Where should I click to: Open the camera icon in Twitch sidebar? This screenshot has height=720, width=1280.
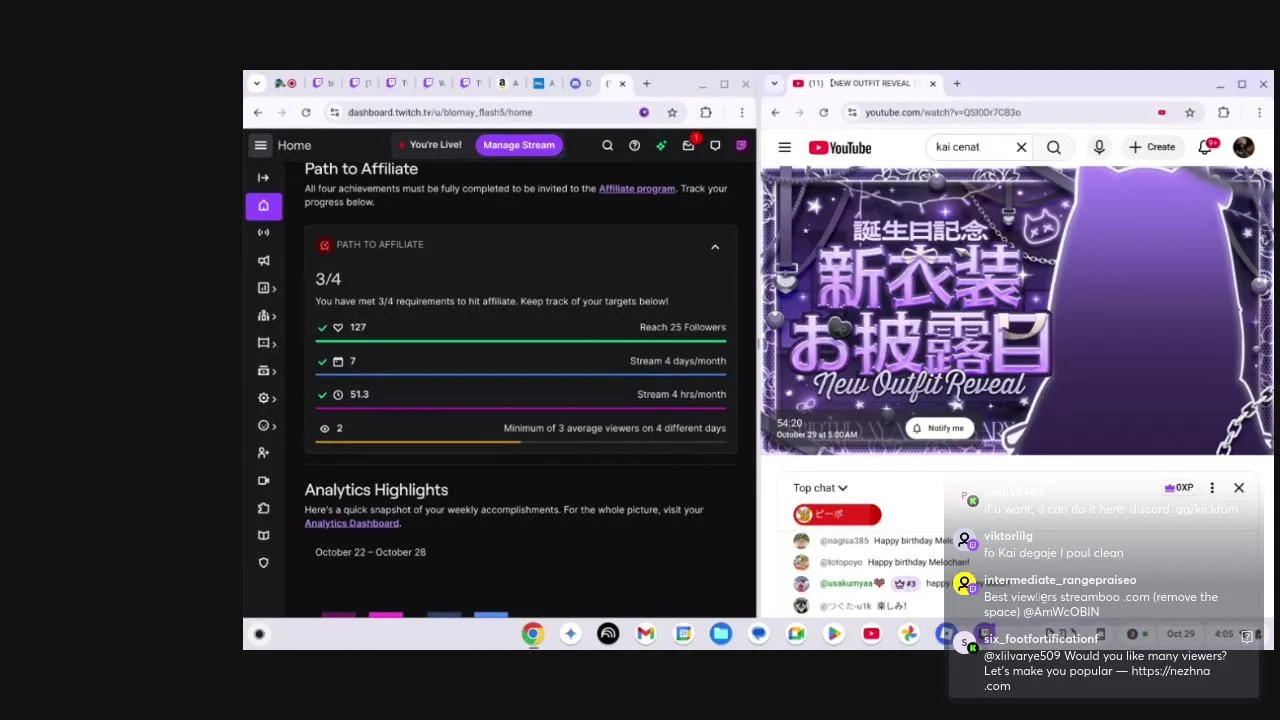264,481
